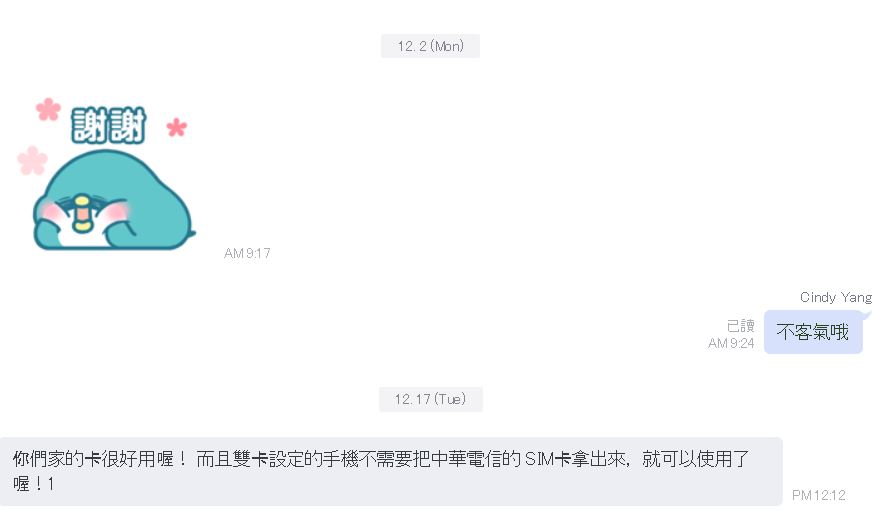Click the 12.2 (Mon) date separator
Screen dimensions: 872x519
[430, 46]
